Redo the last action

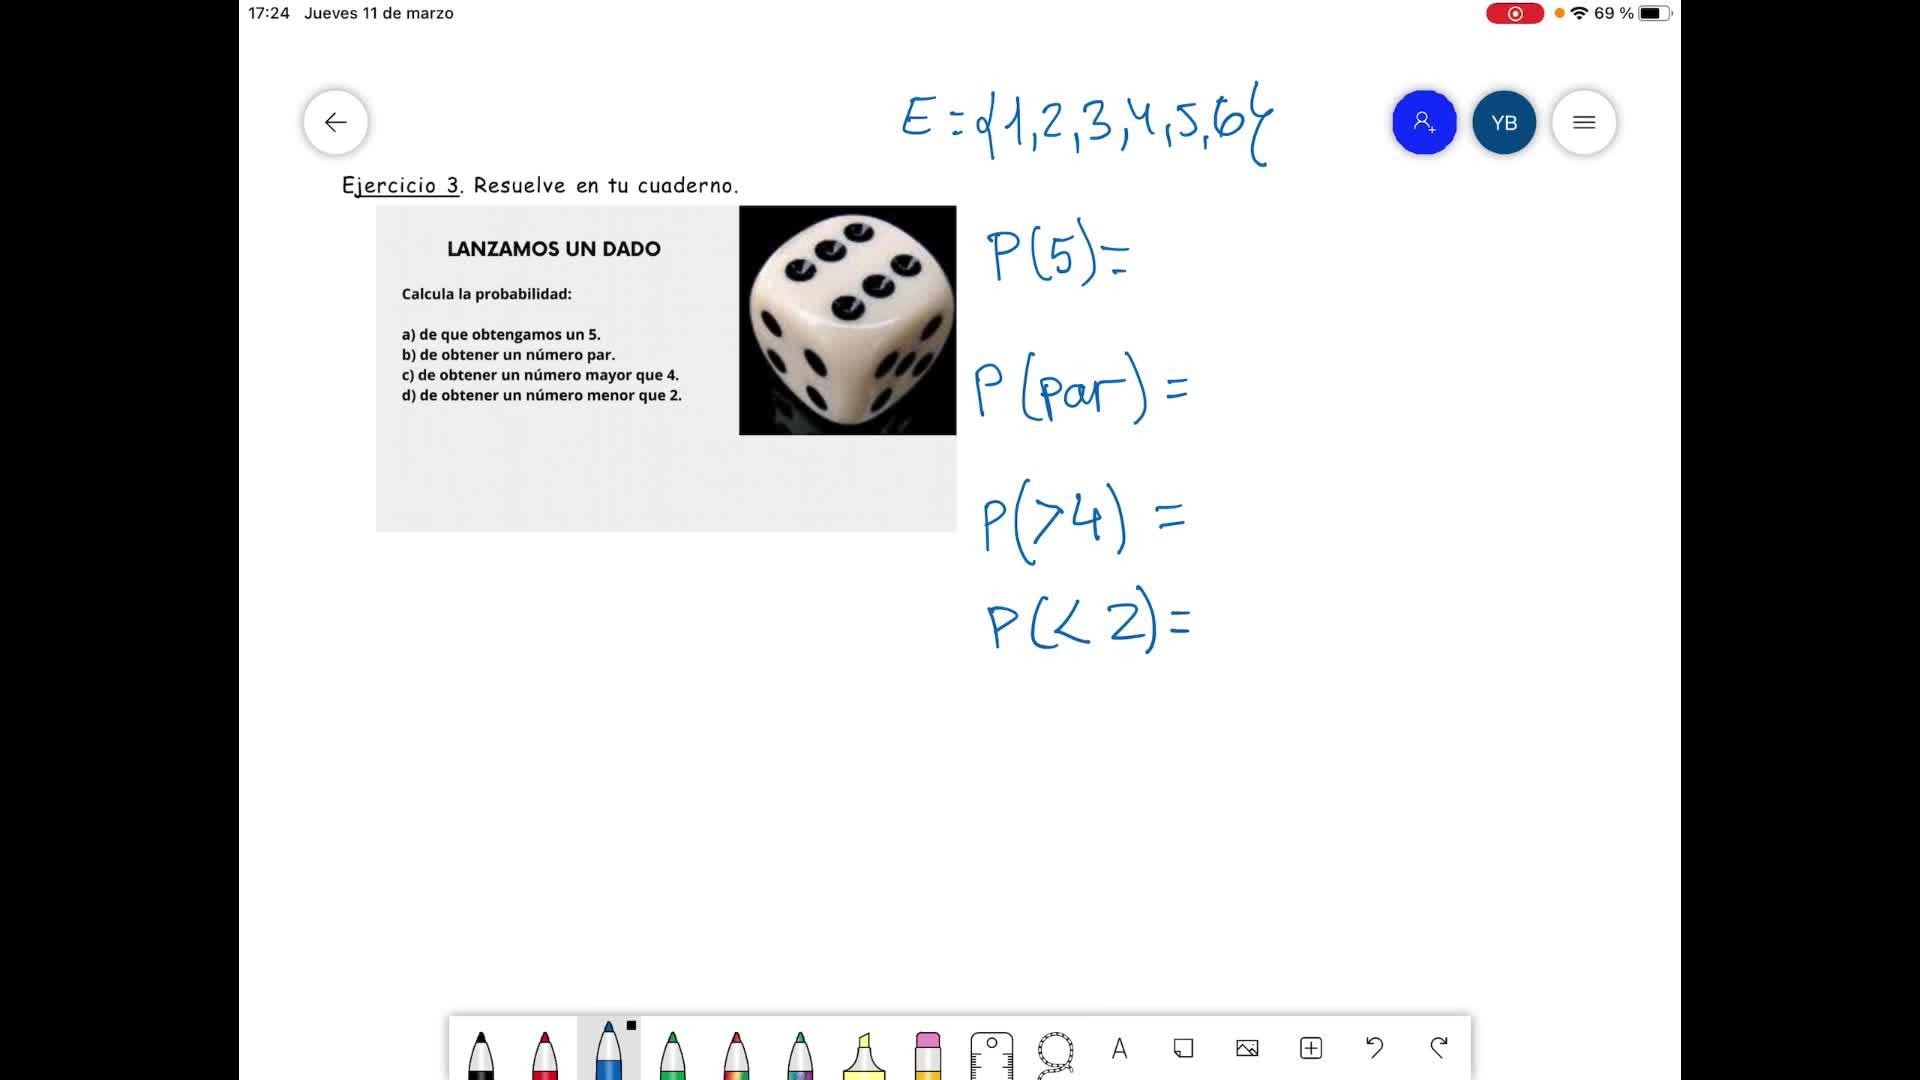1439,1048
